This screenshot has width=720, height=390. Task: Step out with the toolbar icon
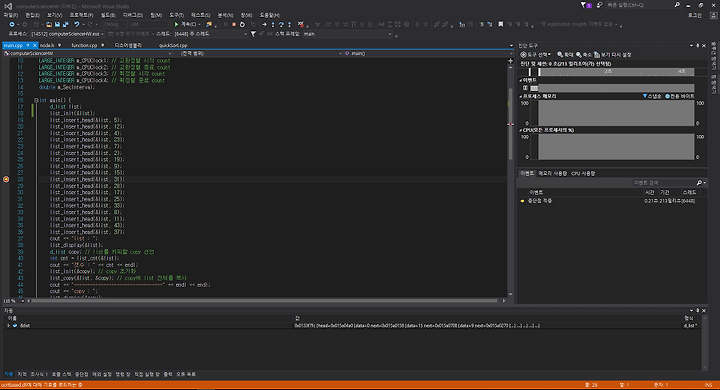(x=289, y=24)
